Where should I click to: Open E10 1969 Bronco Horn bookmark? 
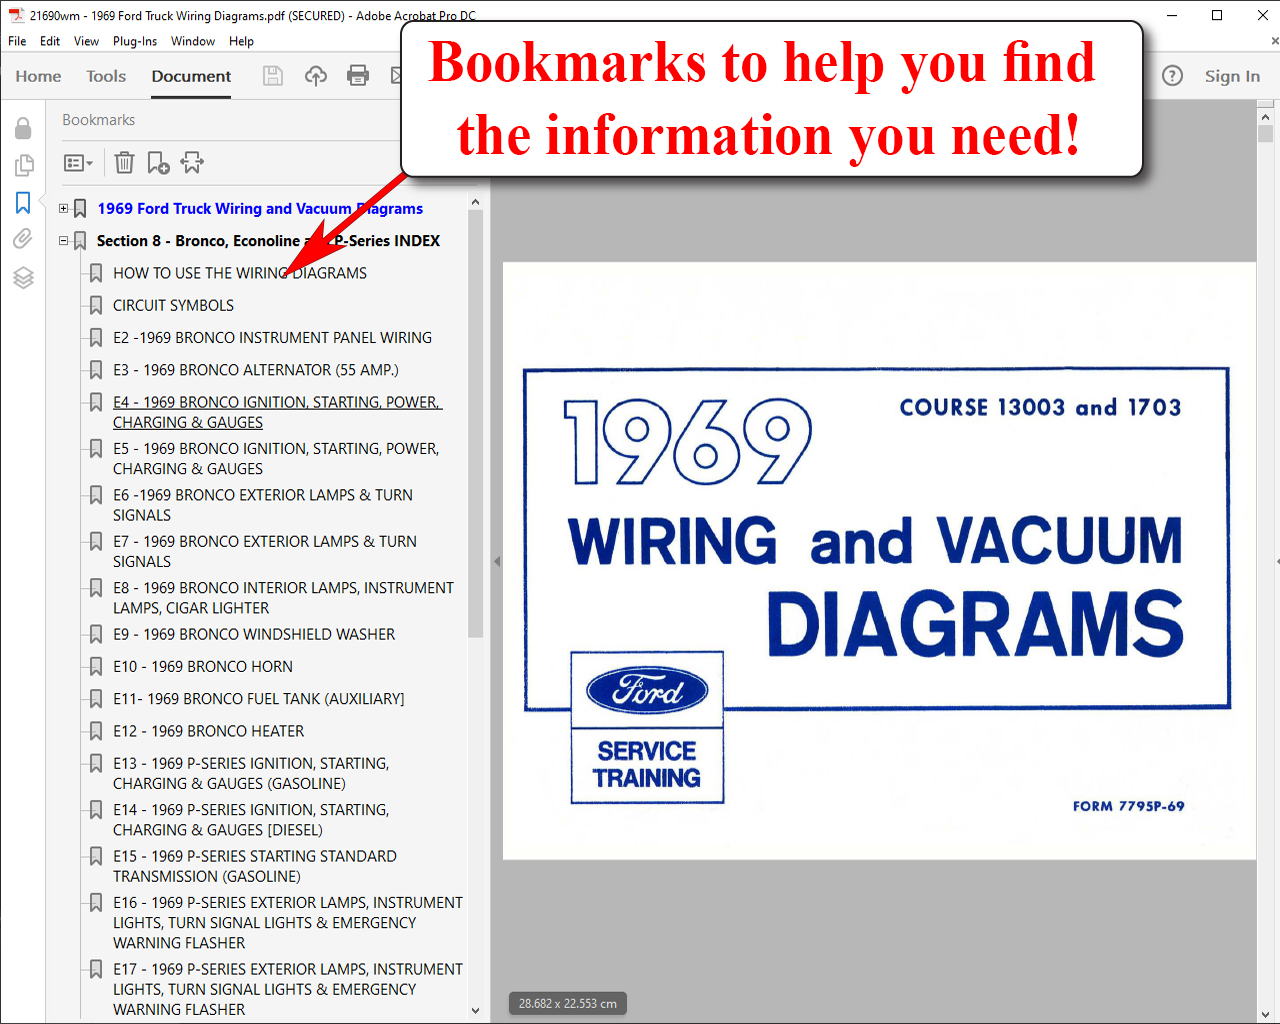pyautogui.click(x=203, y=667)
